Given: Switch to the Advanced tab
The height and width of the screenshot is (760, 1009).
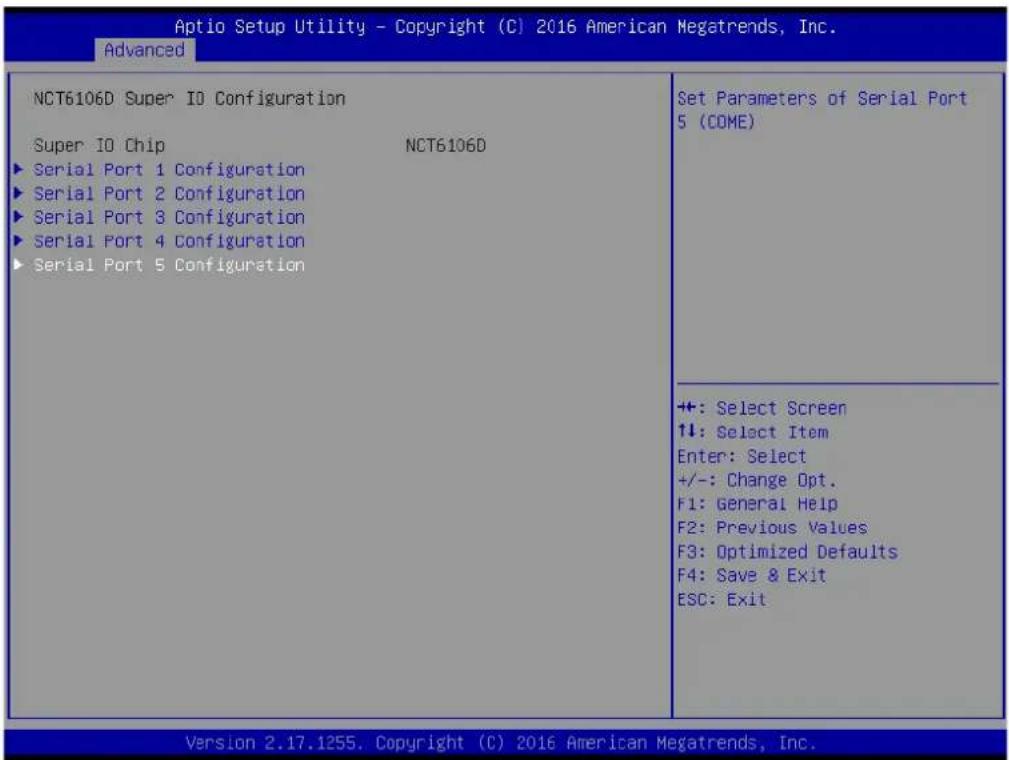Looking at the screenshot, I should coord(144,50).
